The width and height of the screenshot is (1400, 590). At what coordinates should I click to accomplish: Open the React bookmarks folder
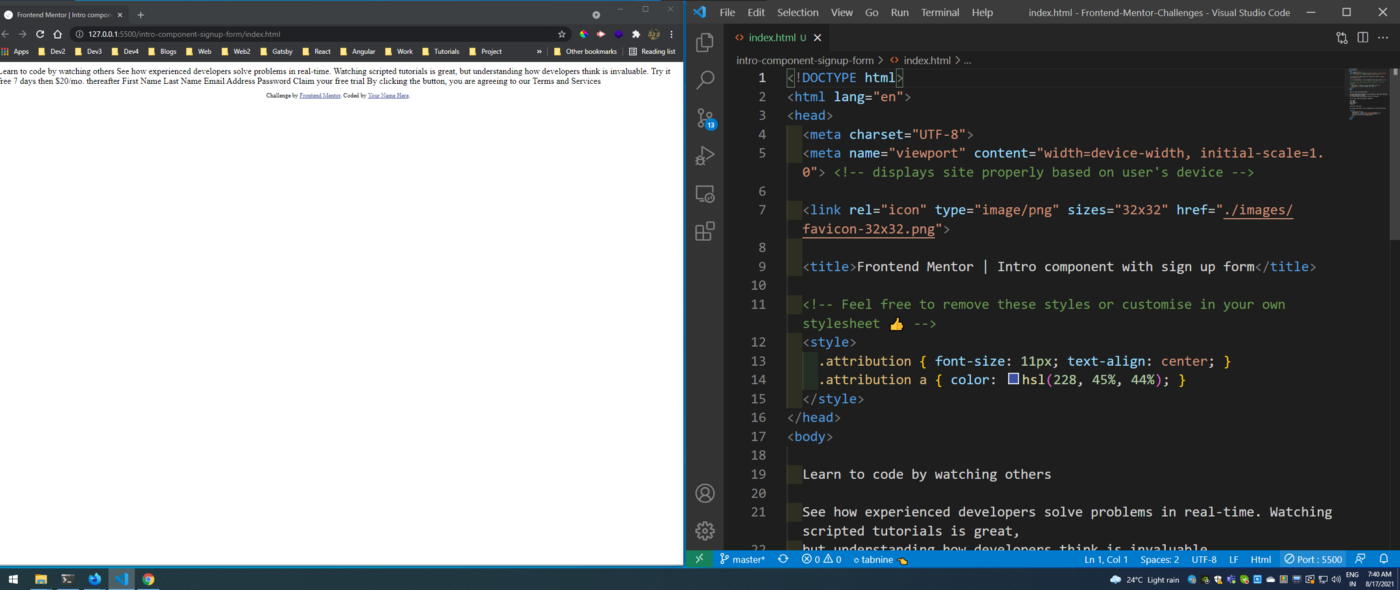tap(316, 51)
